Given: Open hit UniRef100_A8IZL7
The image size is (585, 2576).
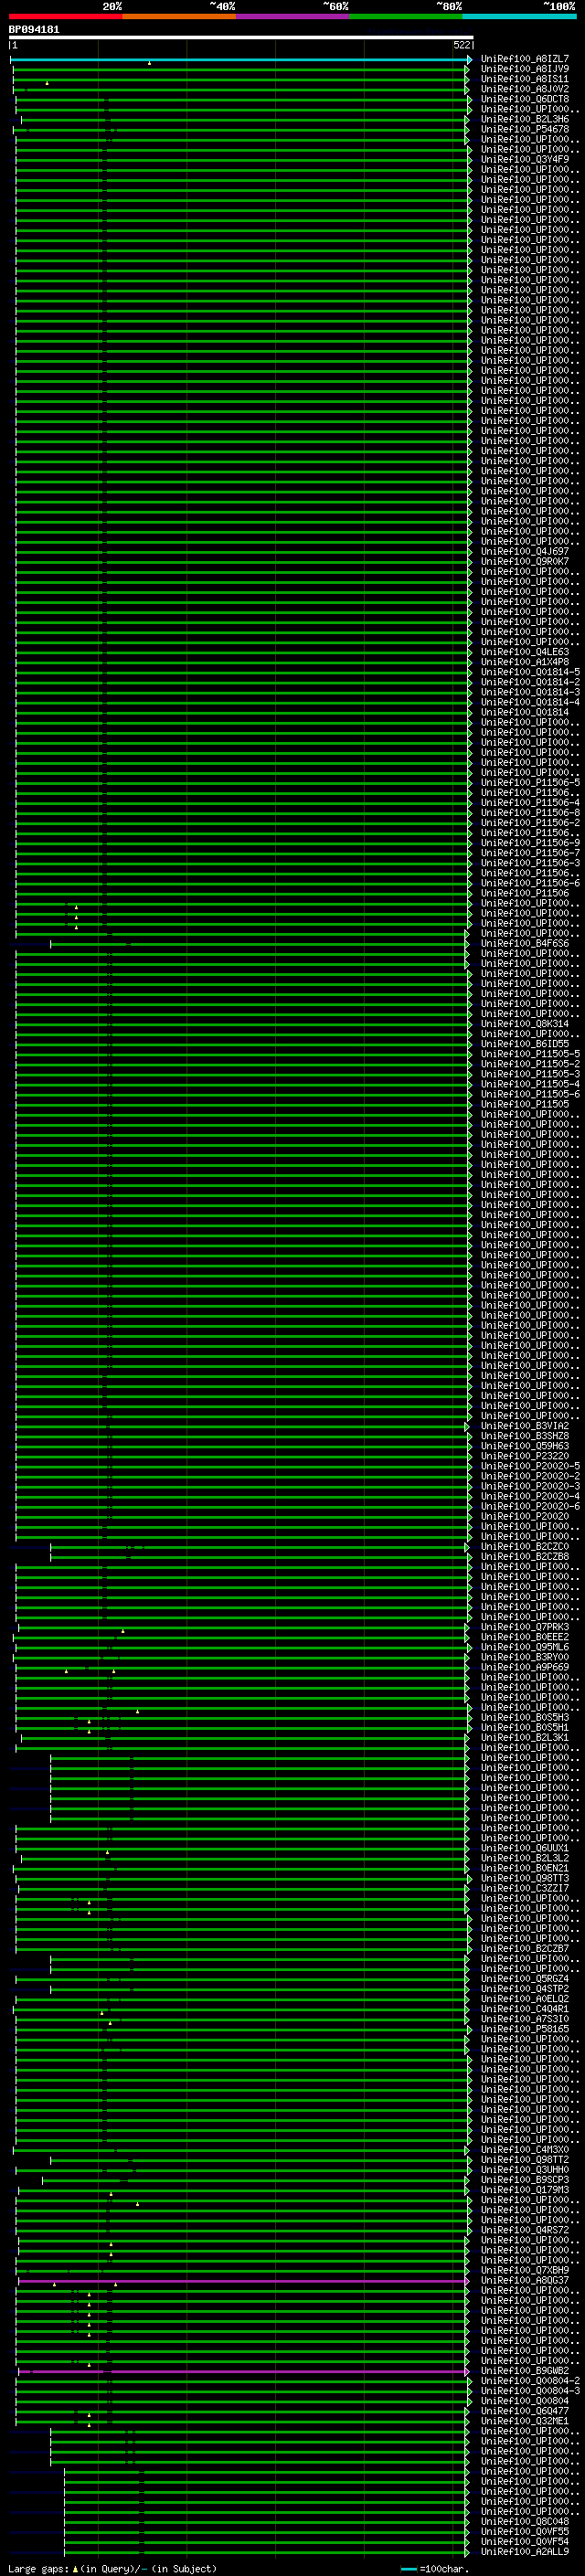Looking at the screenshot, I should click(524, 59).
